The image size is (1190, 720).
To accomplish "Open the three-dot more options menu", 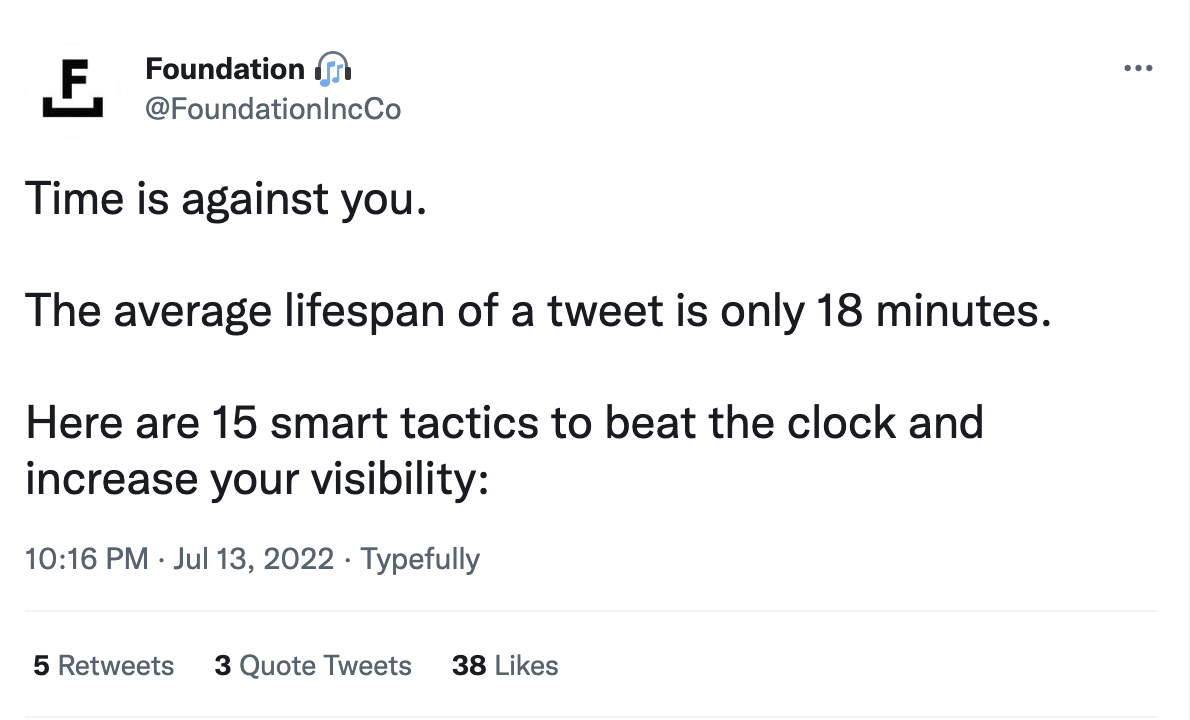I will pos(1138,69).
